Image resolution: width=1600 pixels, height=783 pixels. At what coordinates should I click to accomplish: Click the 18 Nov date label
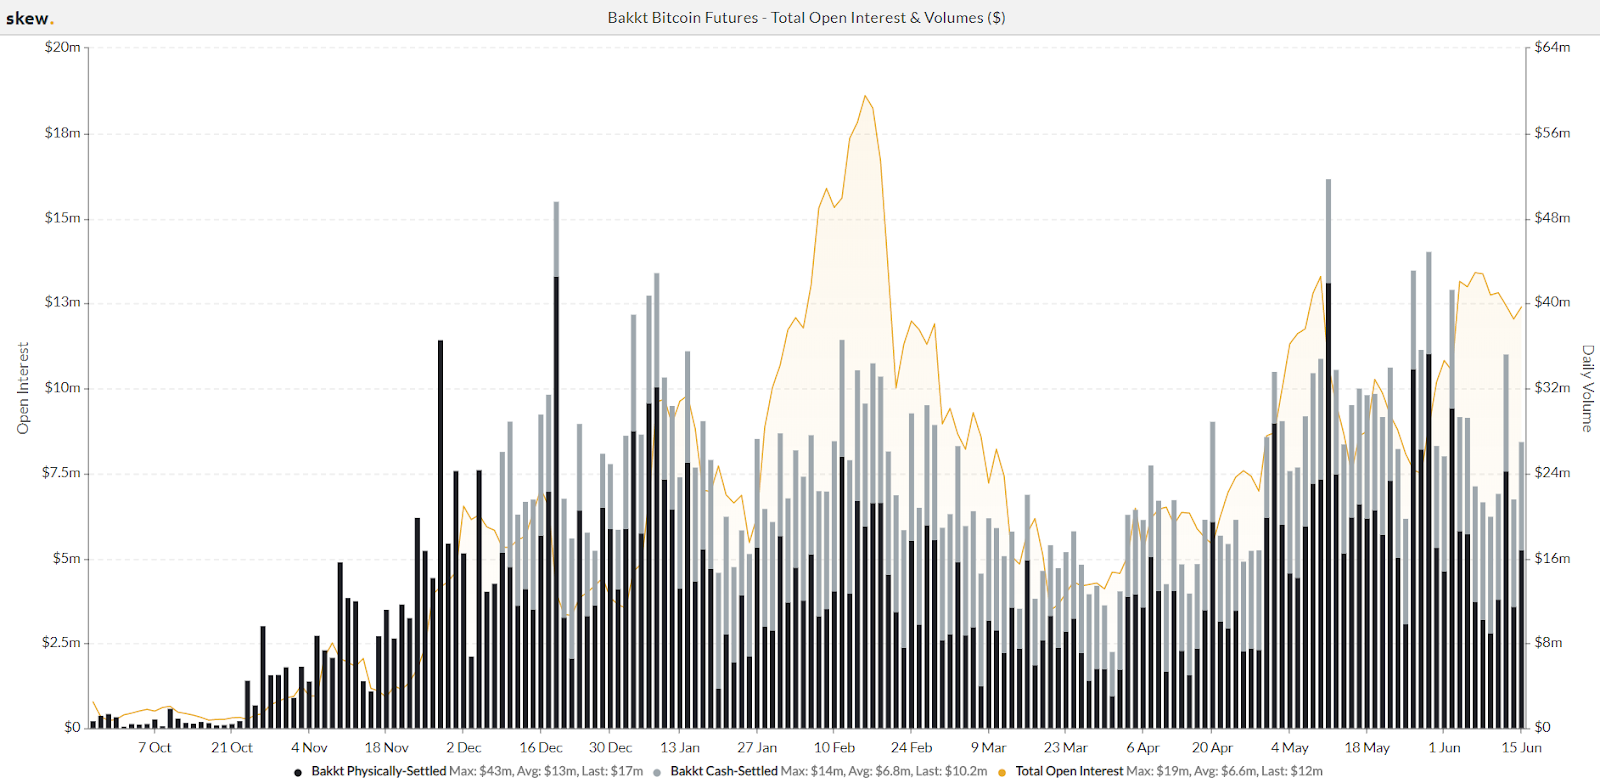386,748
